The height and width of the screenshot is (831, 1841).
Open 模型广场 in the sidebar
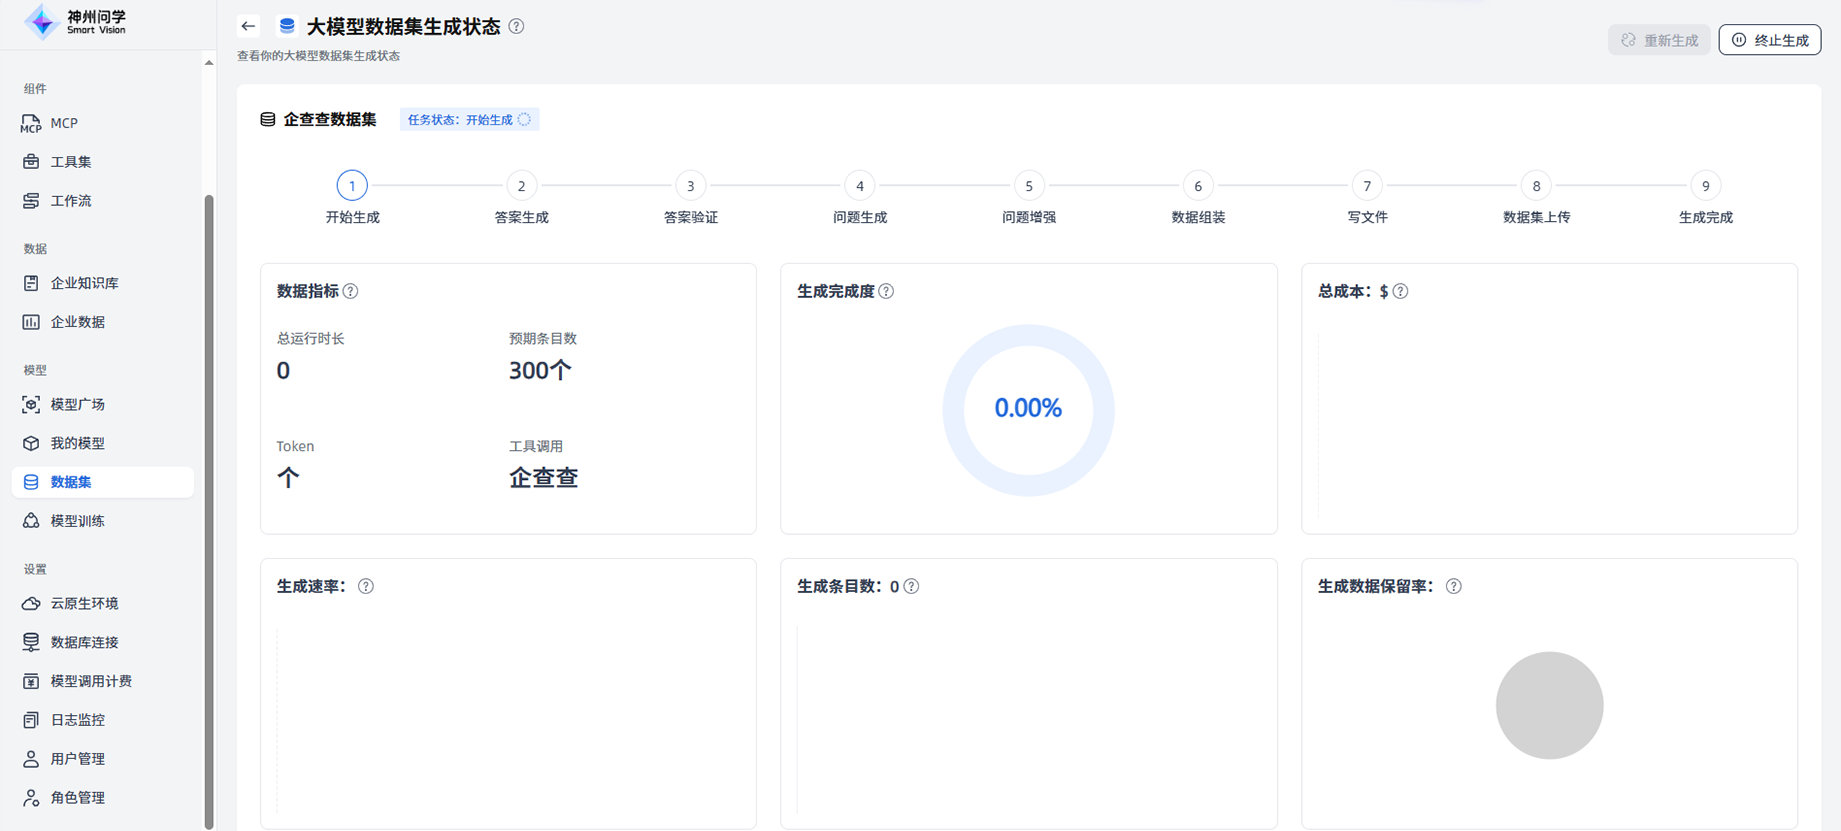point(77,404)
